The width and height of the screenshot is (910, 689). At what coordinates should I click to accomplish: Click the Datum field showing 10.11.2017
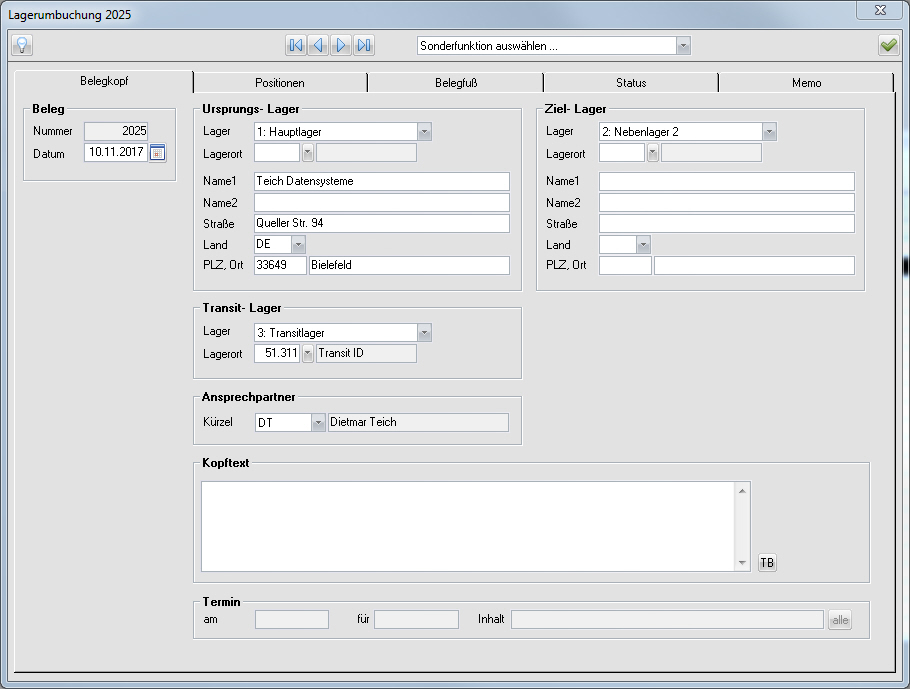click(116, 152)
